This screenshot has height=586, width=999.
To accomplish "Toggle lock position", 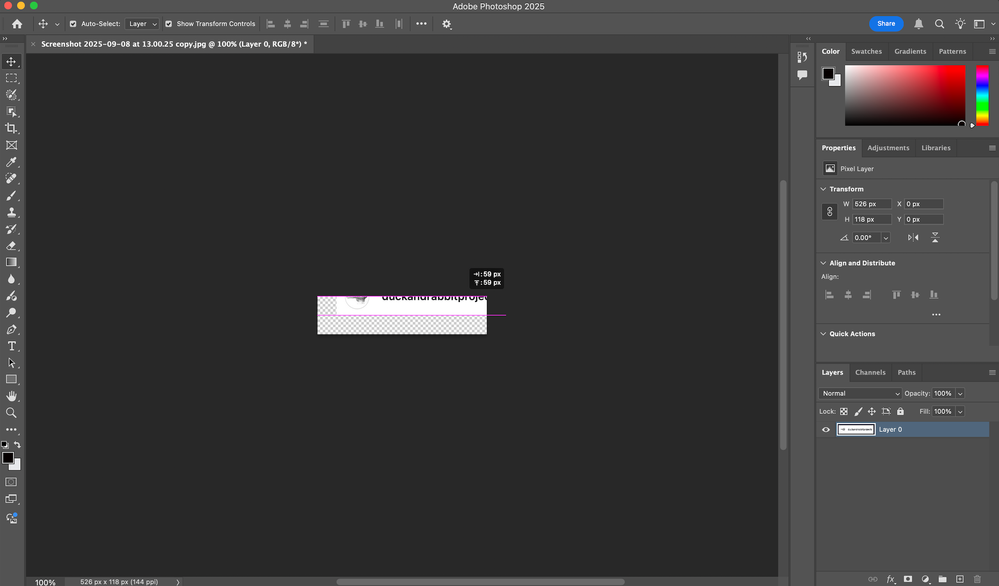I will pos(872,411).
